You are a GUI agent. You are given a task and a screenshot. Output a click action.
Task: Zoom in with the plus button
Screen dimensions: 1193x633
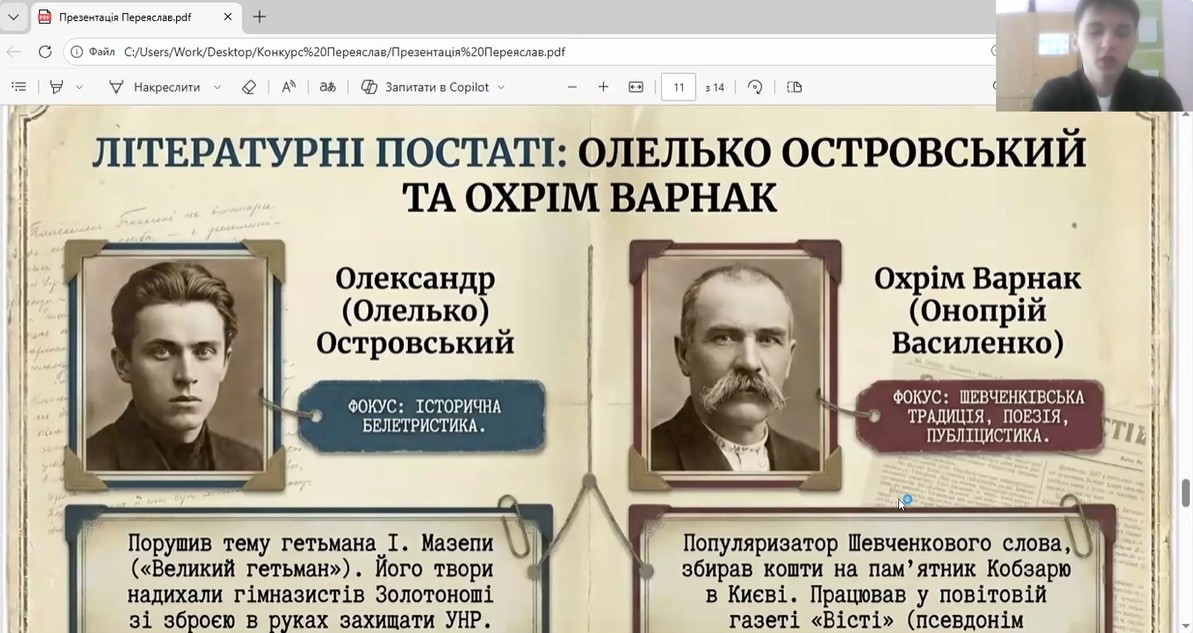(x=603, y=87)
